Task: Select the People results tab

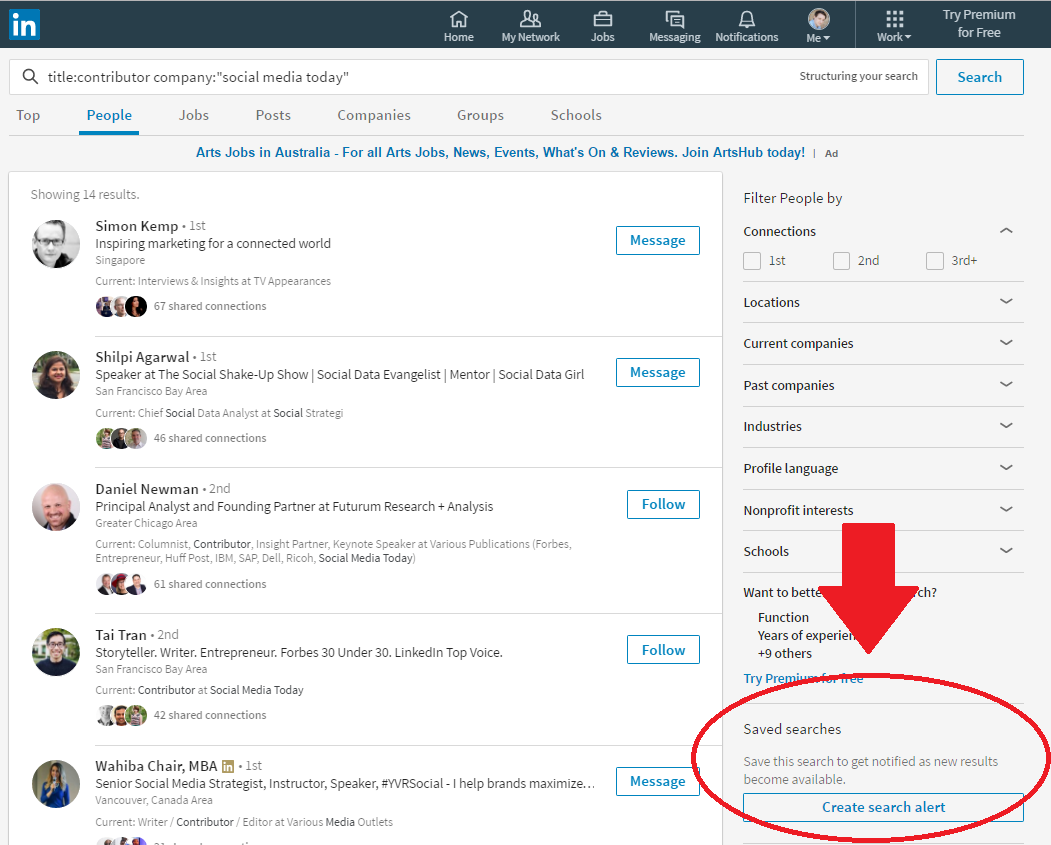Action: tap(109, 115)
